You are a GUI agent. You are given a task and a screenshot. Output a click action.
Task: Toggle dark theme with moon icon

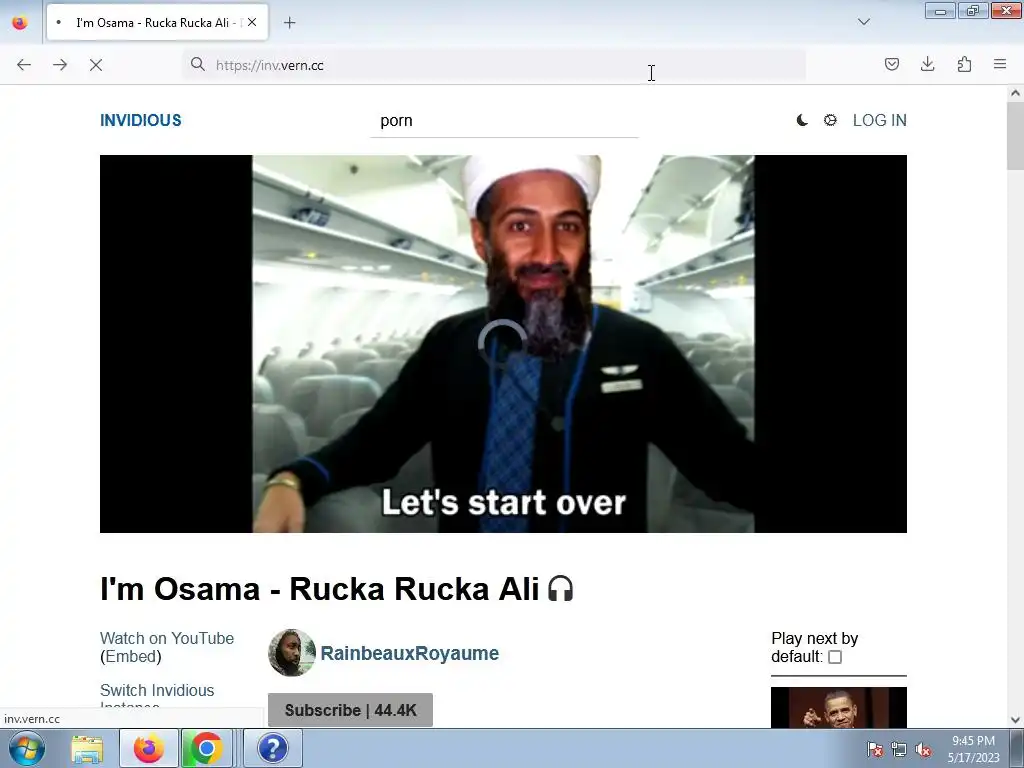802,120
